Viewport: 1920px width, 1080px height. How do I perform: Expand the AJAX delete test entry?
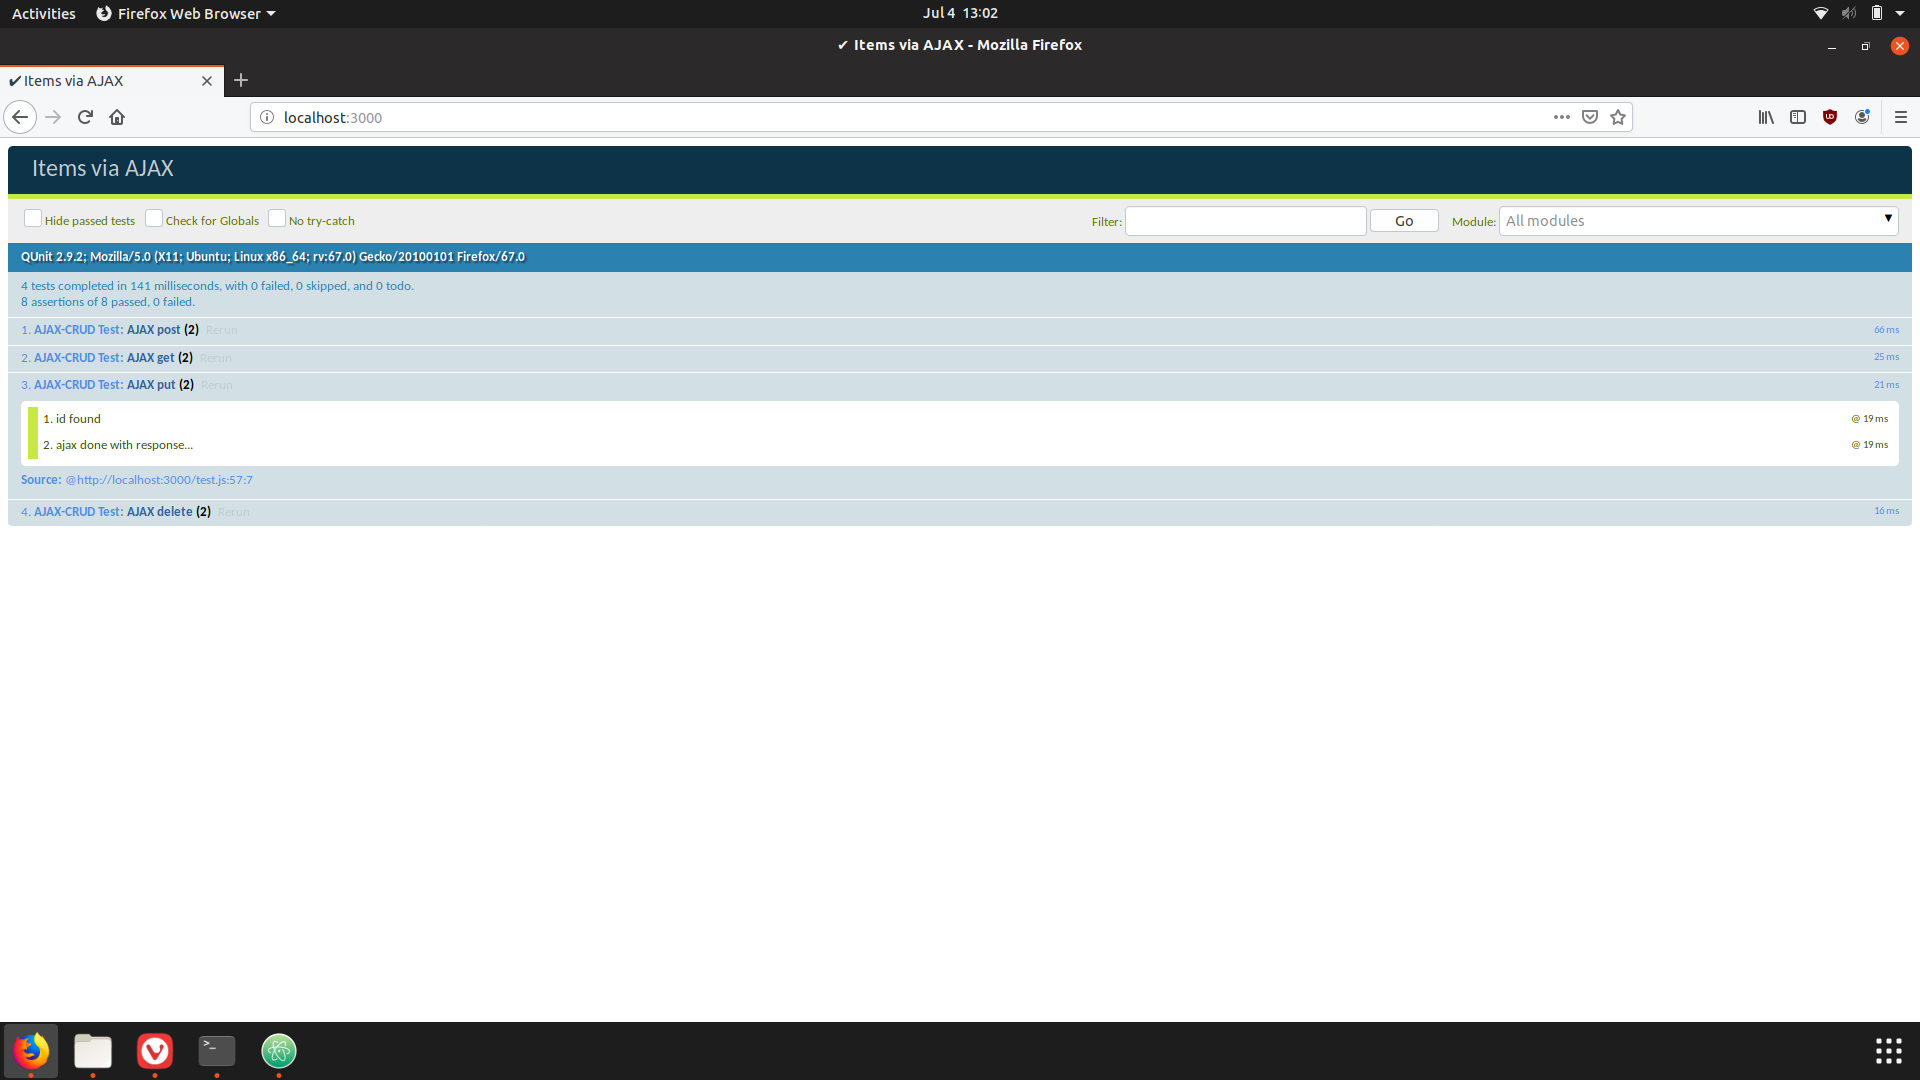point(159,512)
